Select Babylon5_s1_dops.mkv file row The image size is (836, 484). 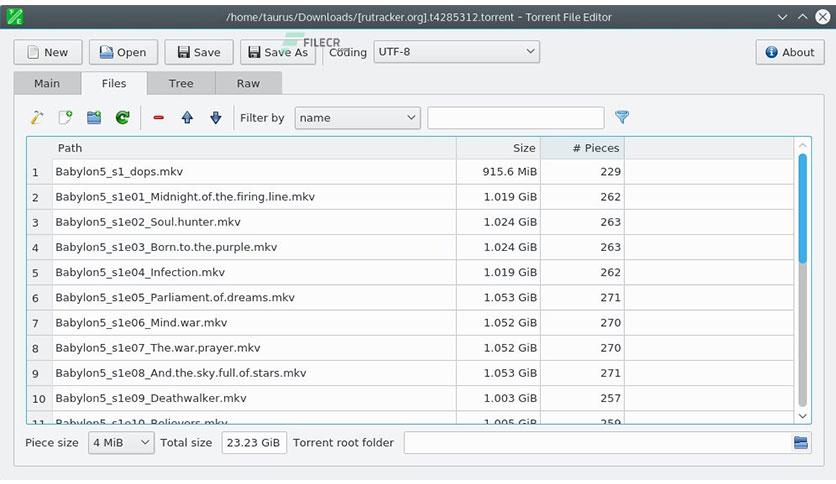click(x=254, y=172)
